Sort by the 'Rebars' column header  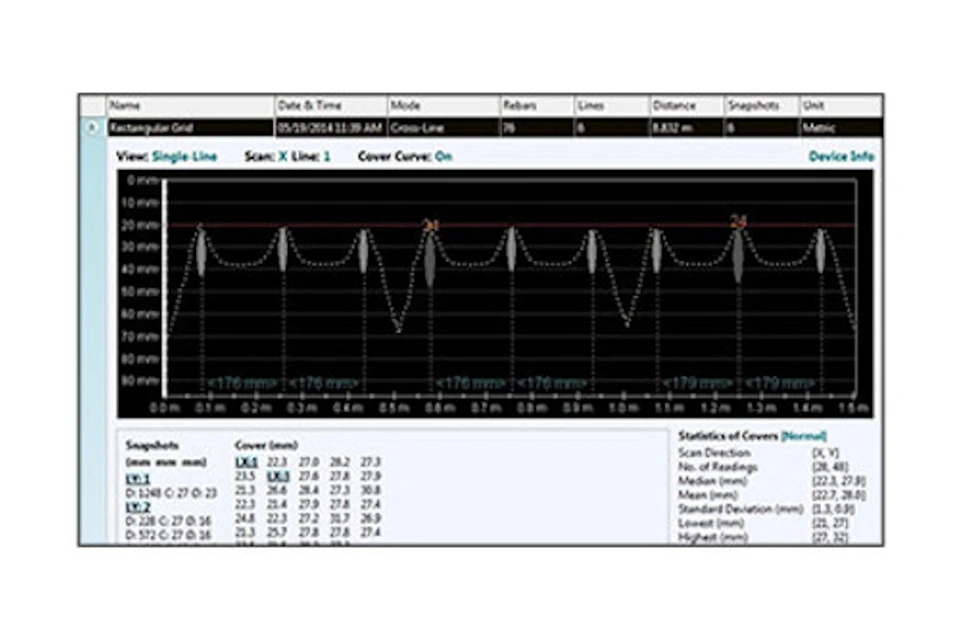(x=537, y=105)
